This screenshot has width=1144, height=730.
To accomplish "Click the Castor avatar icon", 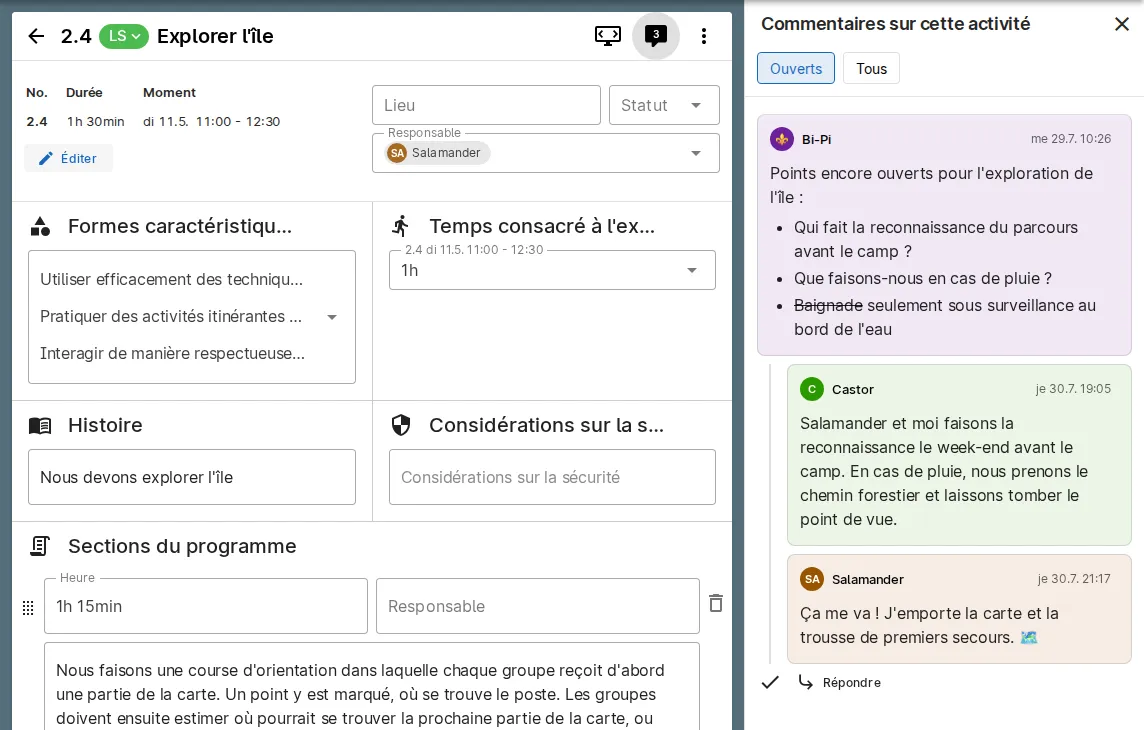I will [x=812, y=389].
